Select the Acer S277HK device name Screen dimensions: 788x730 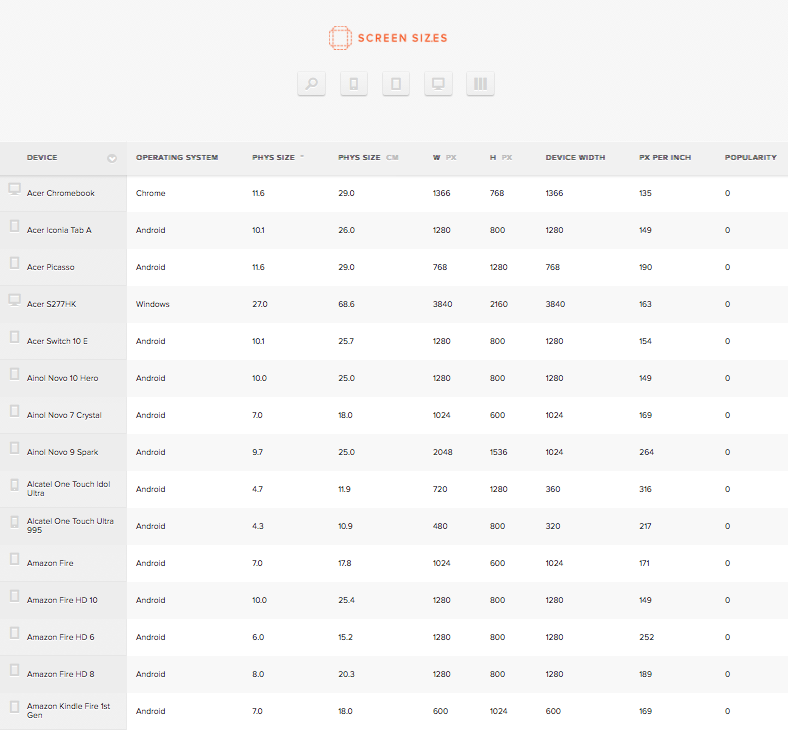(x=52, y=304)
